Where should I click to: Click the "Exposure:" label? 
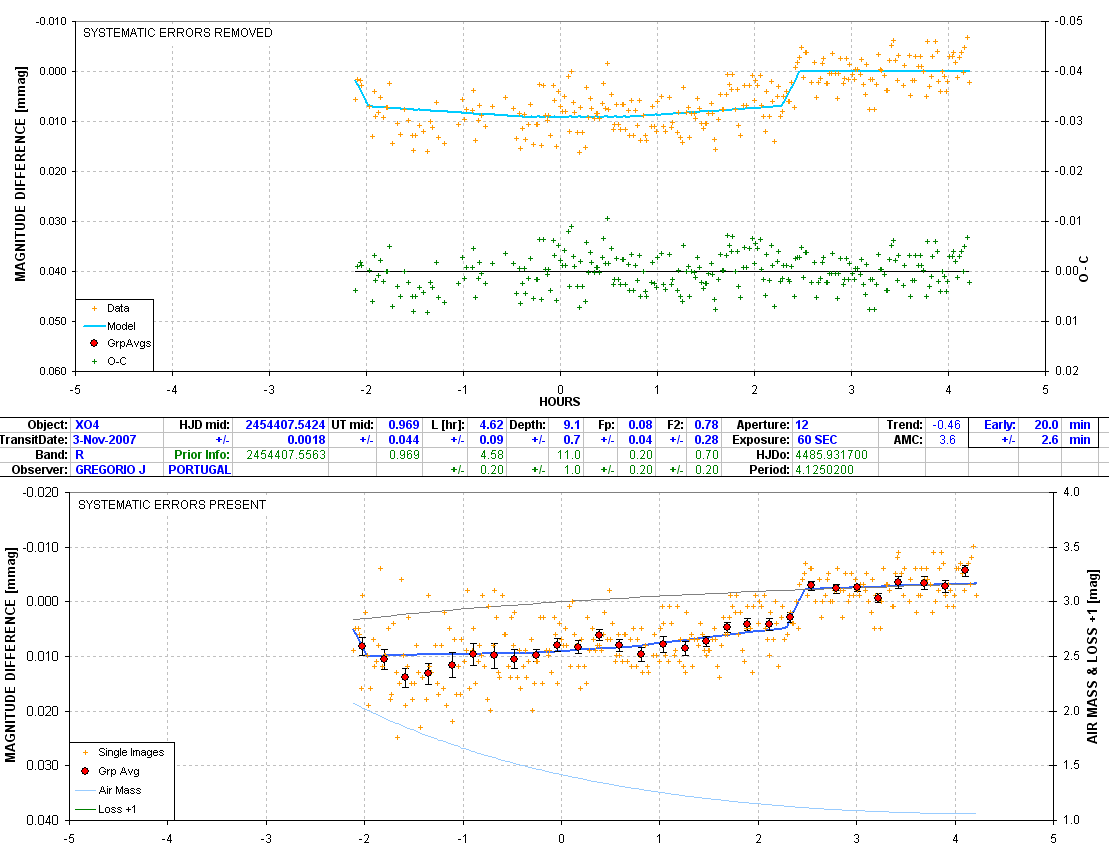click(761, 439)
